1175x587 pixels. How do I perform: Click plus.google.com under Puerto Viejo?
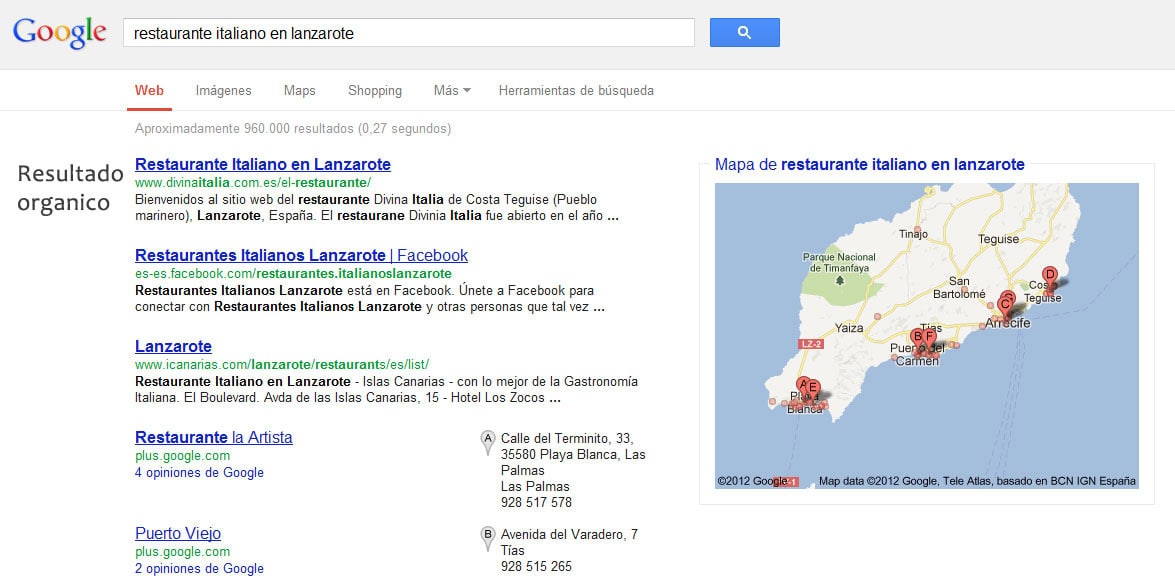182,552
